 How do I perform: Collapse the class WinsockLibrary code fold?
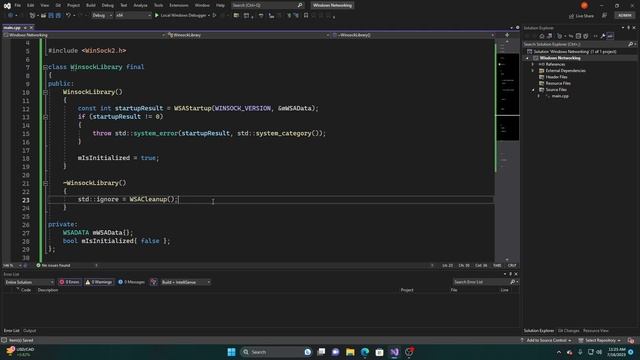(x=45, y=67)
